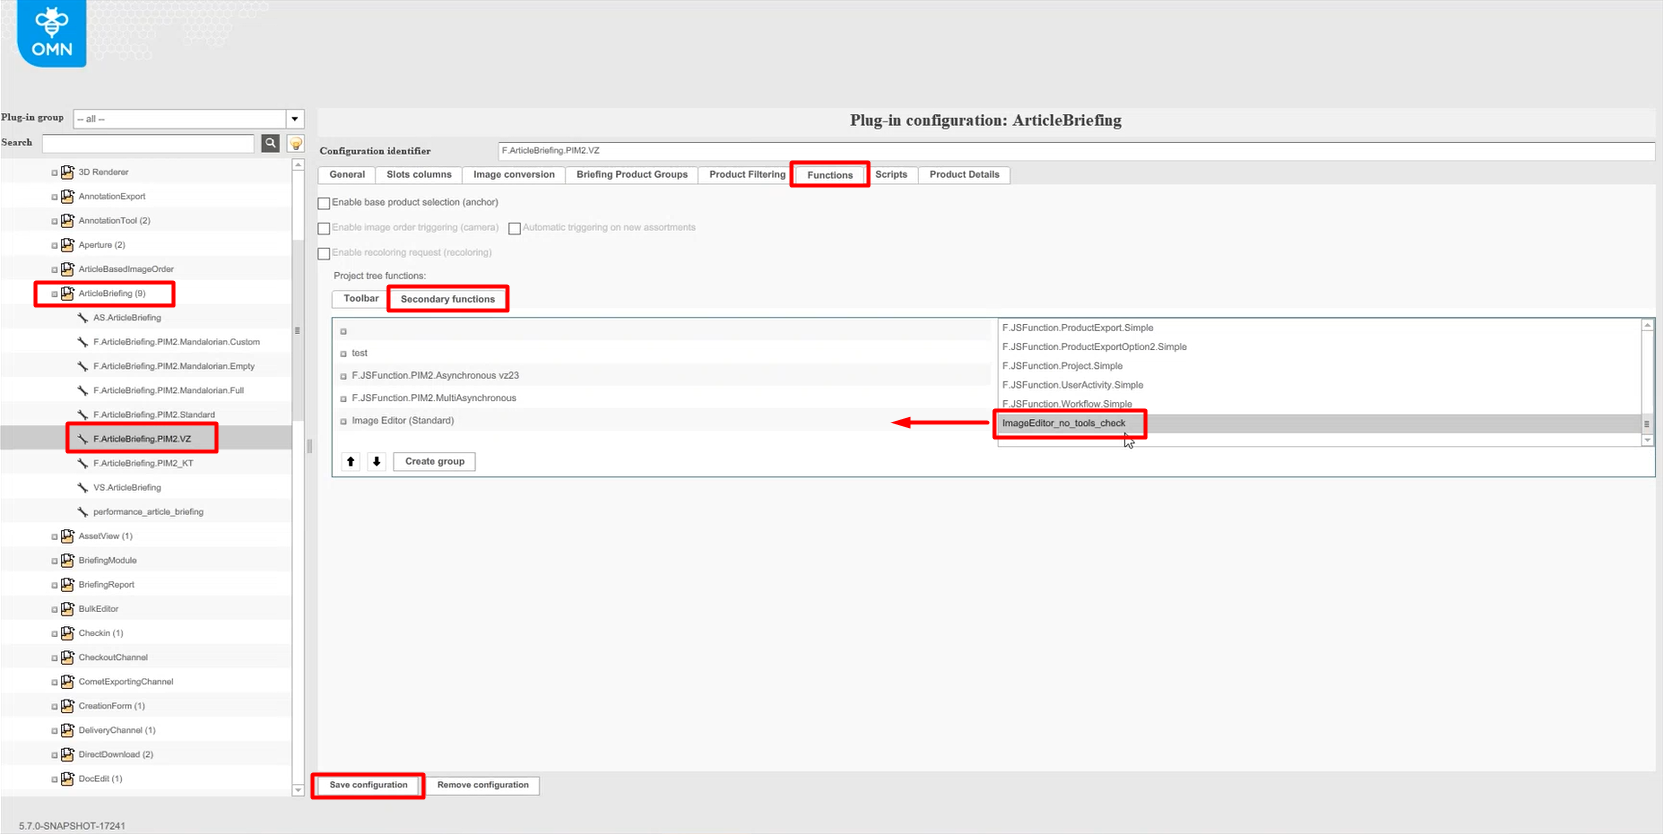
Task: Click the DirectDownload plug-in icon
Action: (x=68, y=755)
